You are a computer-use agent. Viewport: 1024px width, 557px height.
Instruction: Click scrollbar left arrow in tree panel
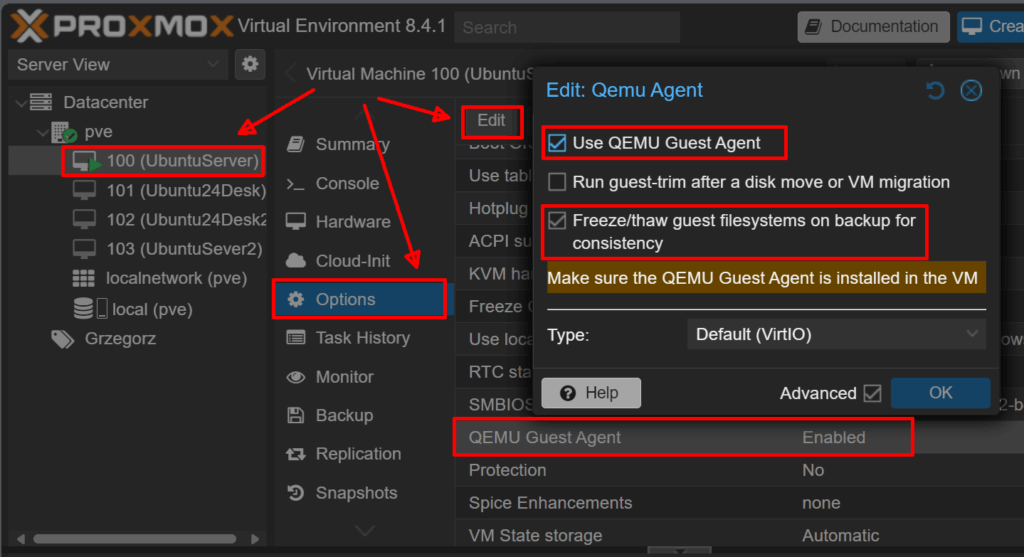click(21, 539)
